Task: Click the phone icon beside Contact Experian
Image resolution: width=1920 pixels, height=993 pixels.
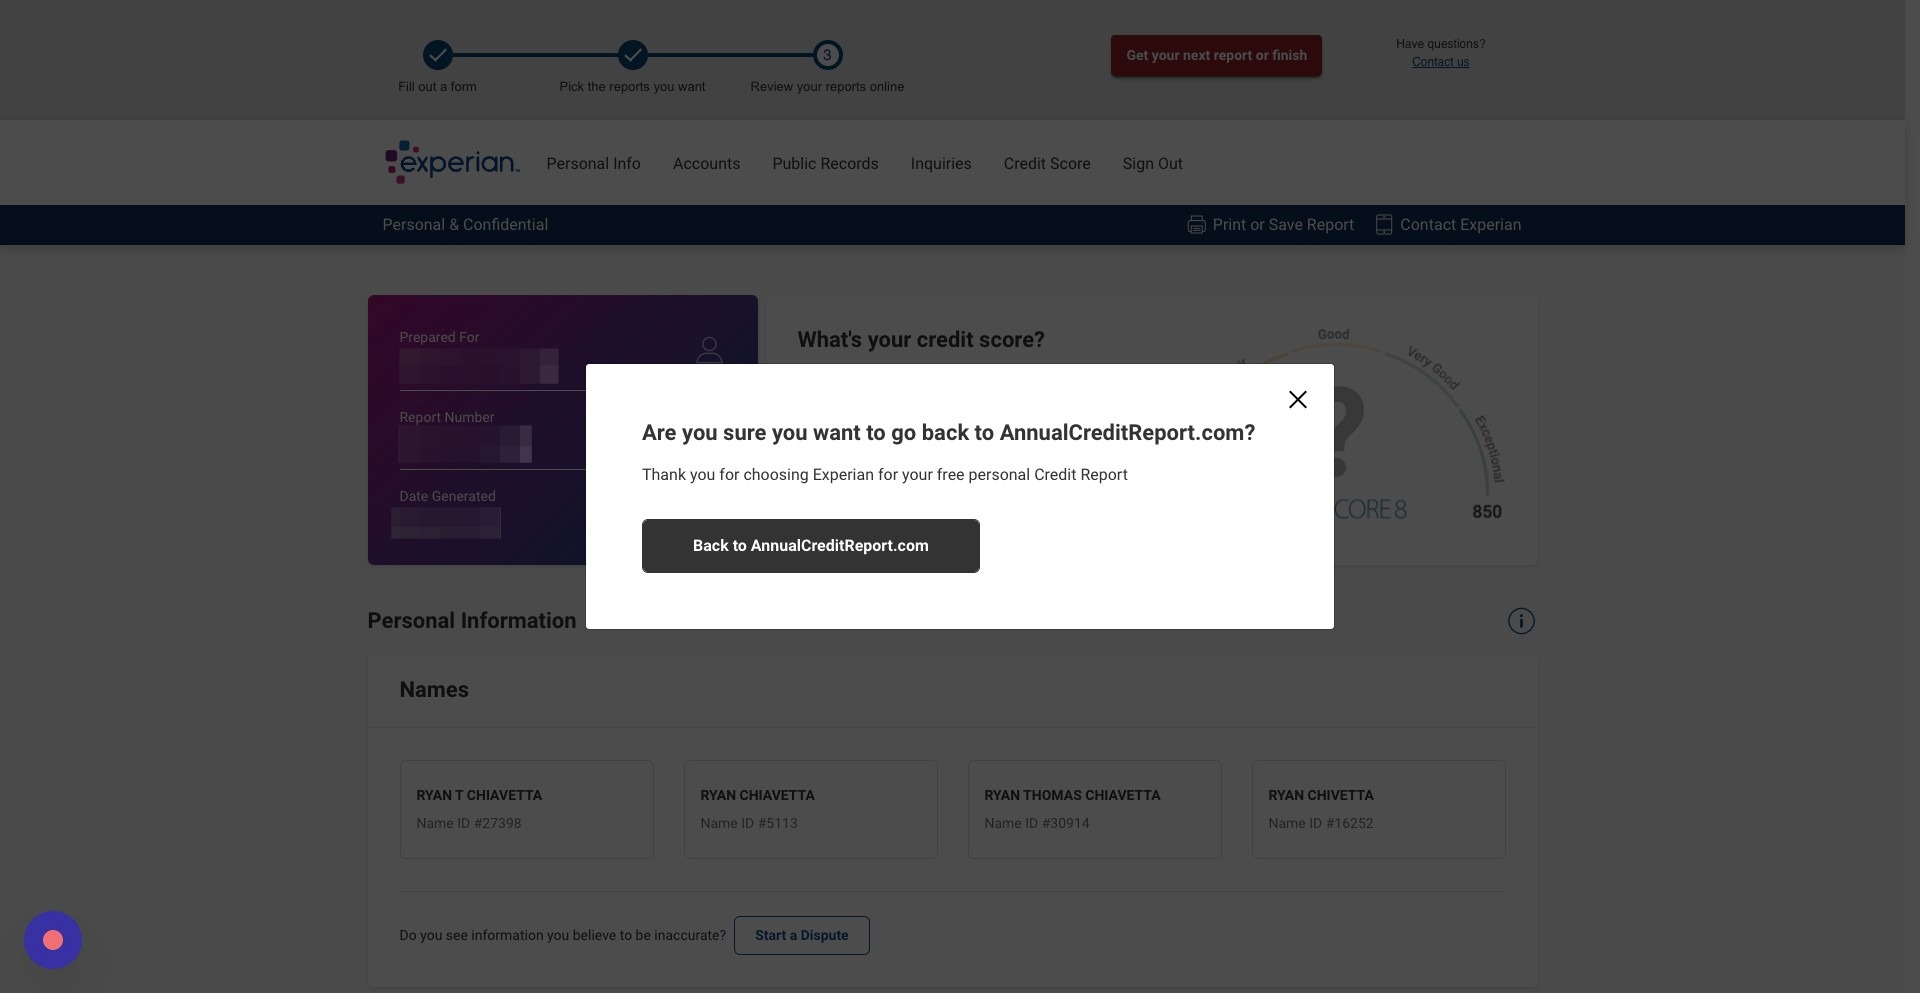Action: point(1384,225)
